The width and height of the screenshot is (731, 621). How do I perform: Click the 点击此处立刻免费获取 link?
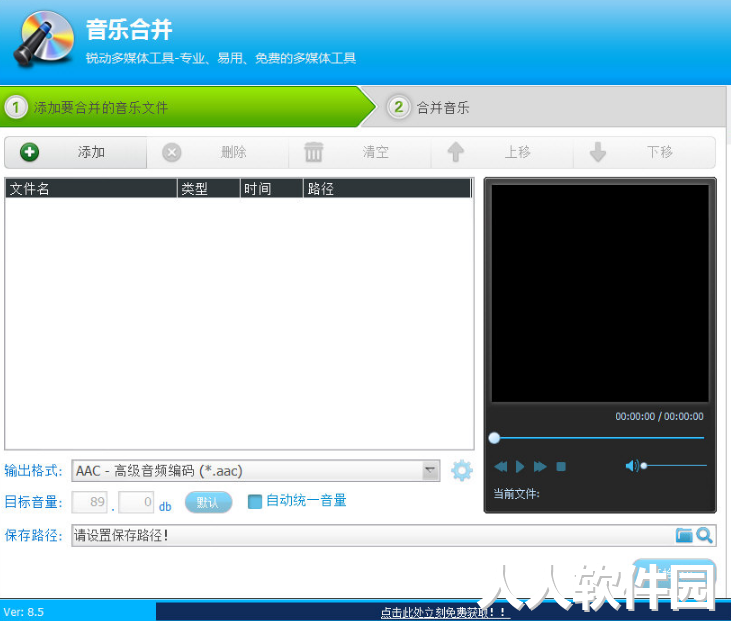446,613
